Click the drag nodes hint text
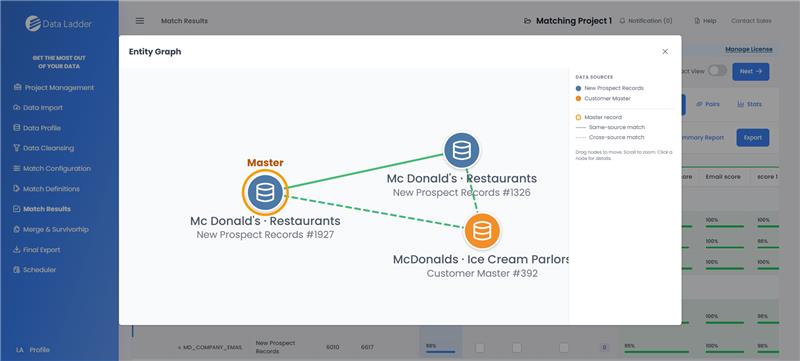800x361 pixels. click(623, 155)
